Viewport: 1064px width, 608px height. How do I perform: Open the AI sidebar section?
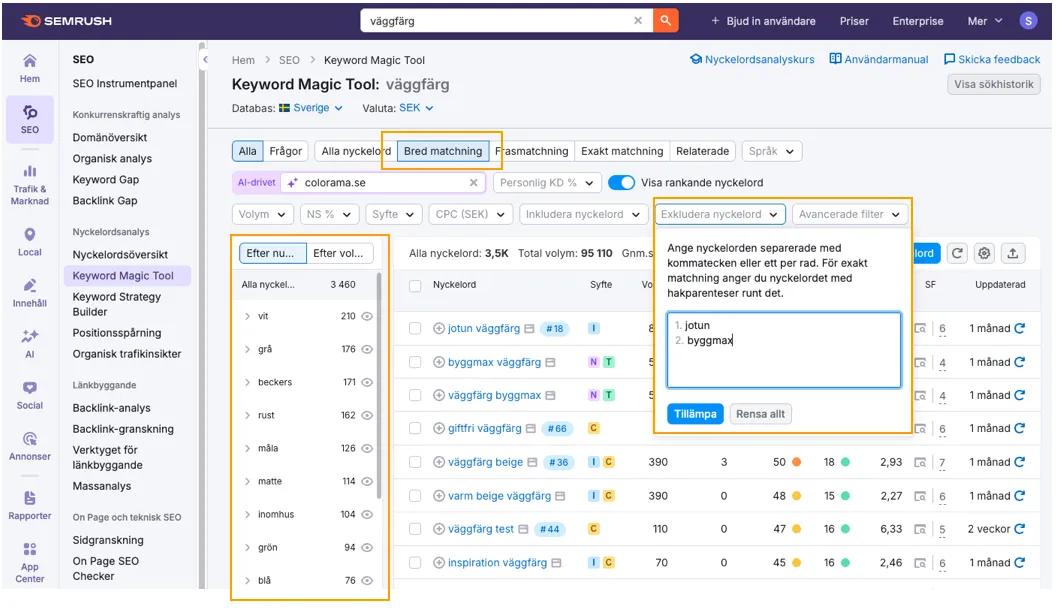[x=29, y=344]
